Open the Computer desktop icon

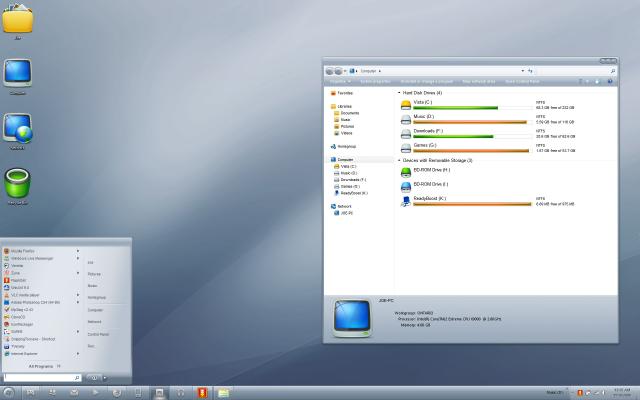[18, 73]
